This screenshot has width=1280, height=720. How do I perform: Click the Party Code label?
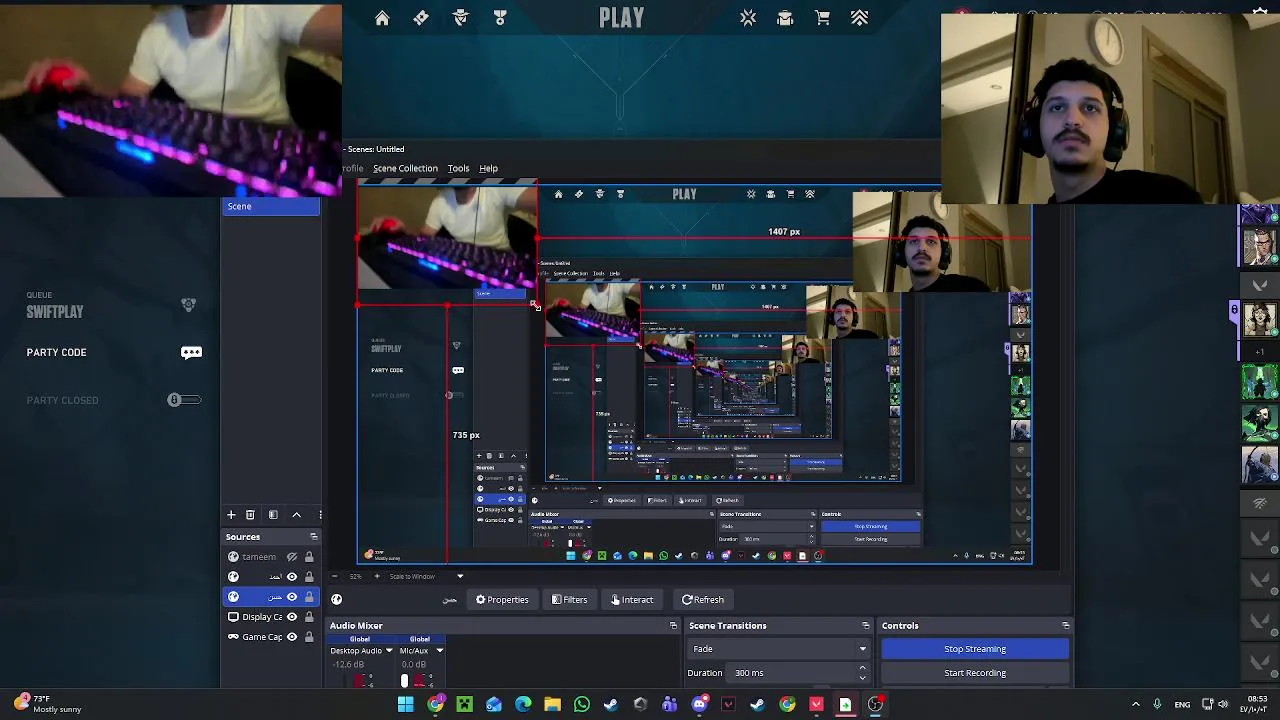point(57,352)
